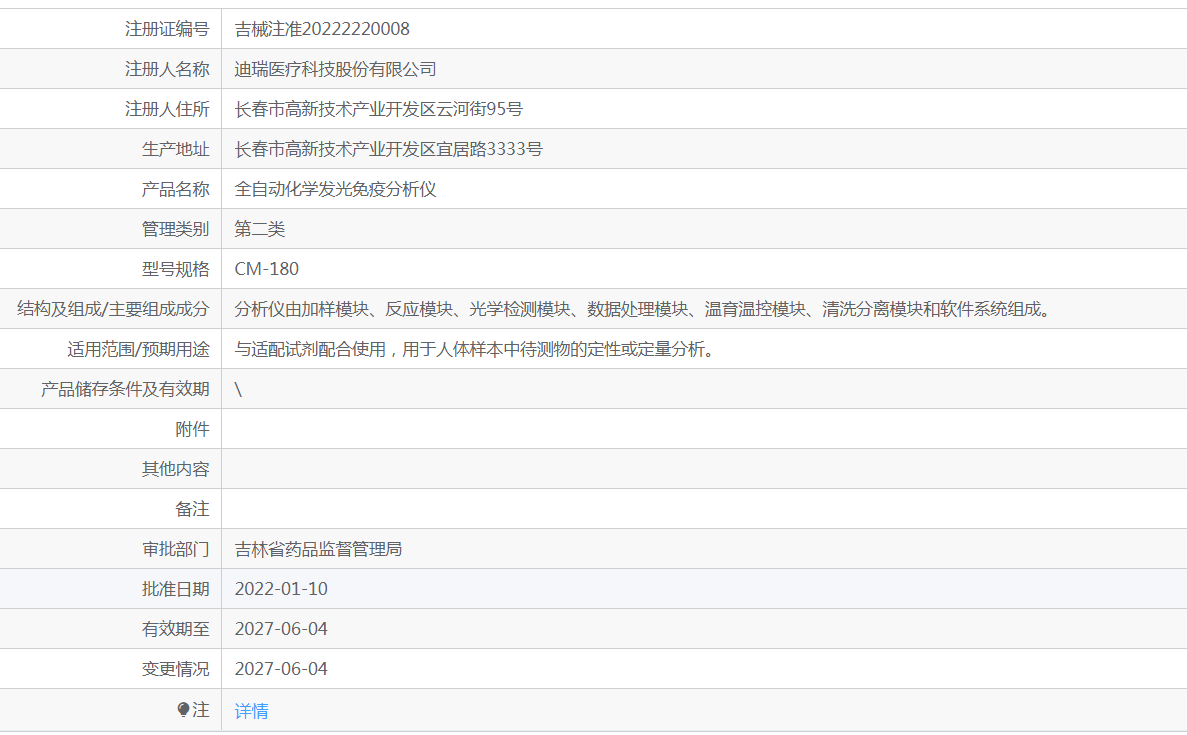Click the backslash value for storage conditions
Viewport: 1187px width, 735px height.
click(238, 390)
